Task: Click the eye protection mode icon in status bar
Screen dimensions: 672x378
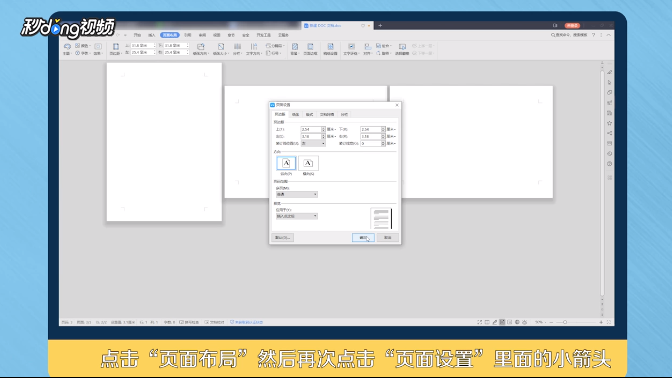Action: coord(525,322)
